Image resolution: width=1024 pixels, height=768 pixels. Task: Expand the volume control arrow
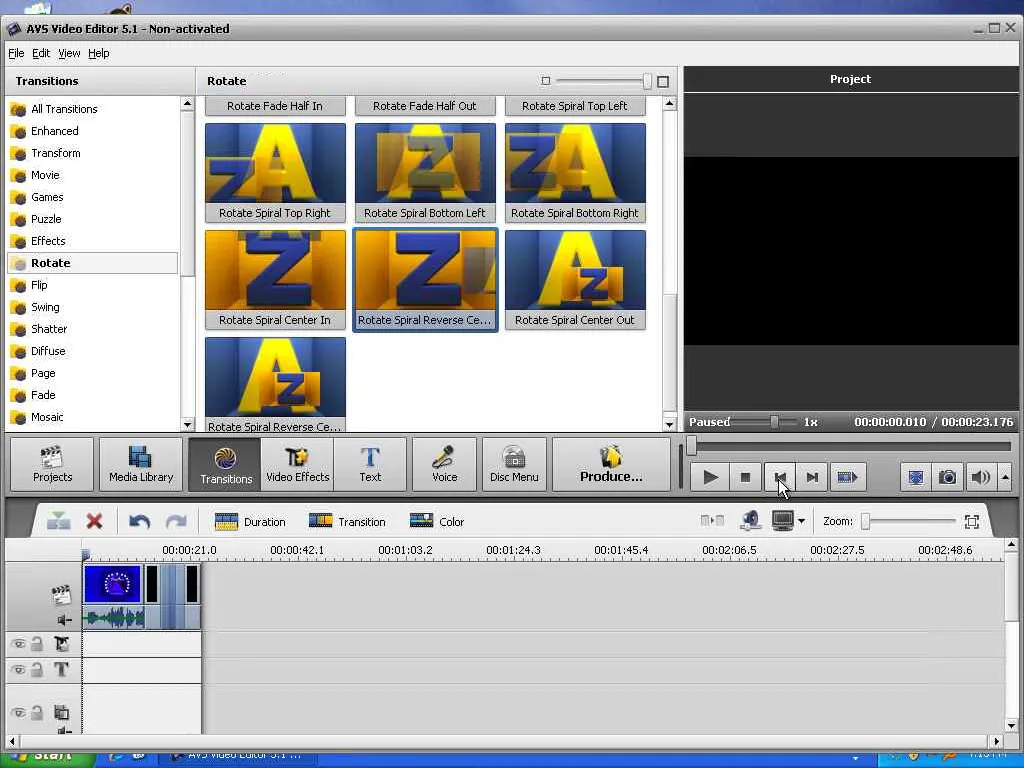[x=1005, y=477]
